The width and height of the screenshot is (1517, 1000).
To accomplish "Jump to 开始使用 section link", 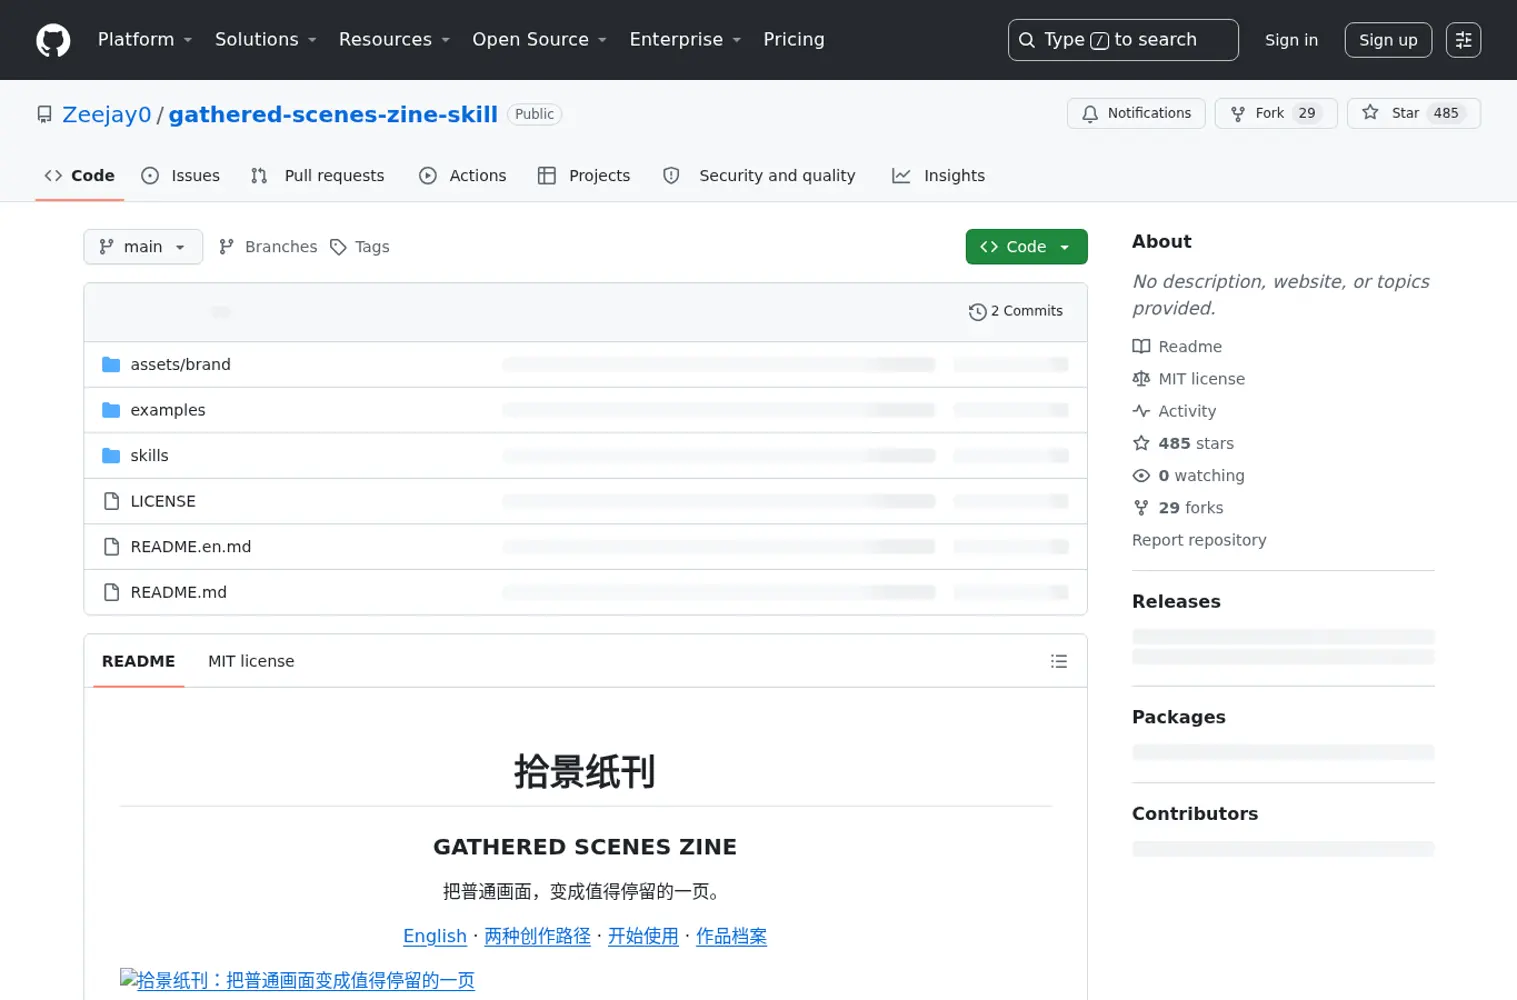I will [x=643, y=936].
